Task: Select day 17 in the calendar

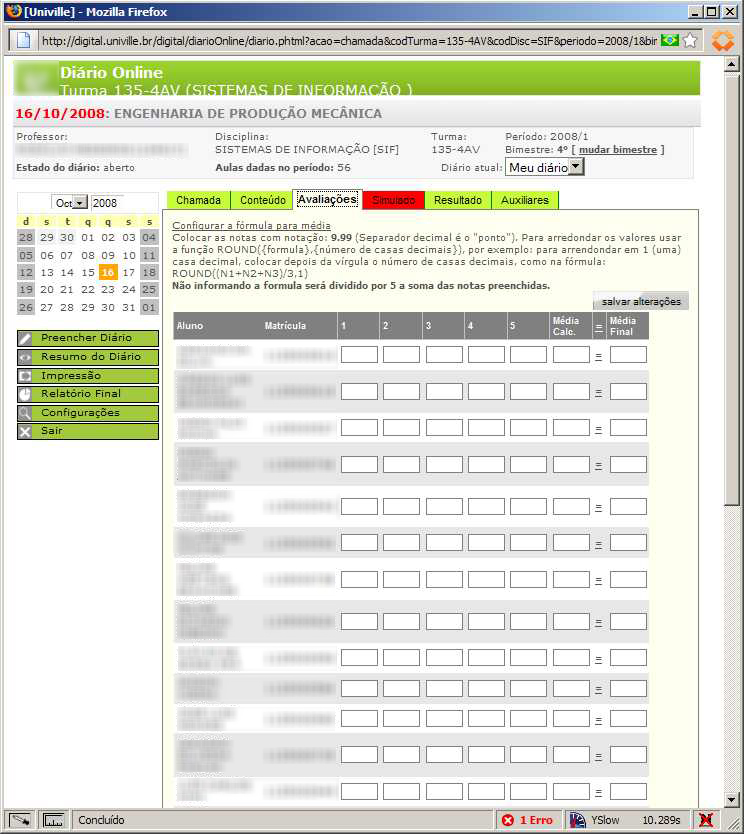Action: point(128,272)
